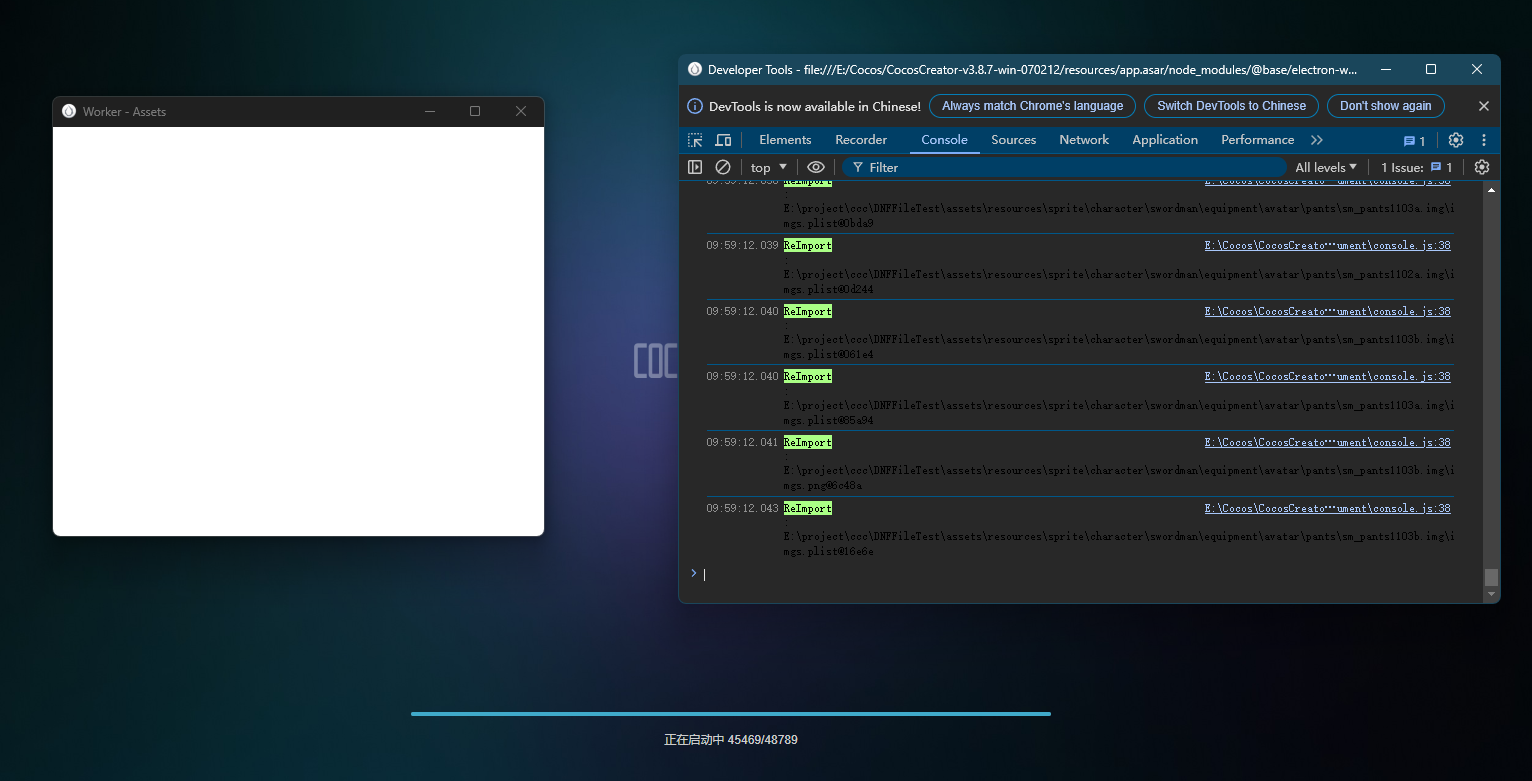
Task: Close the Developer Tools window
Action: tap(1477, 69)
